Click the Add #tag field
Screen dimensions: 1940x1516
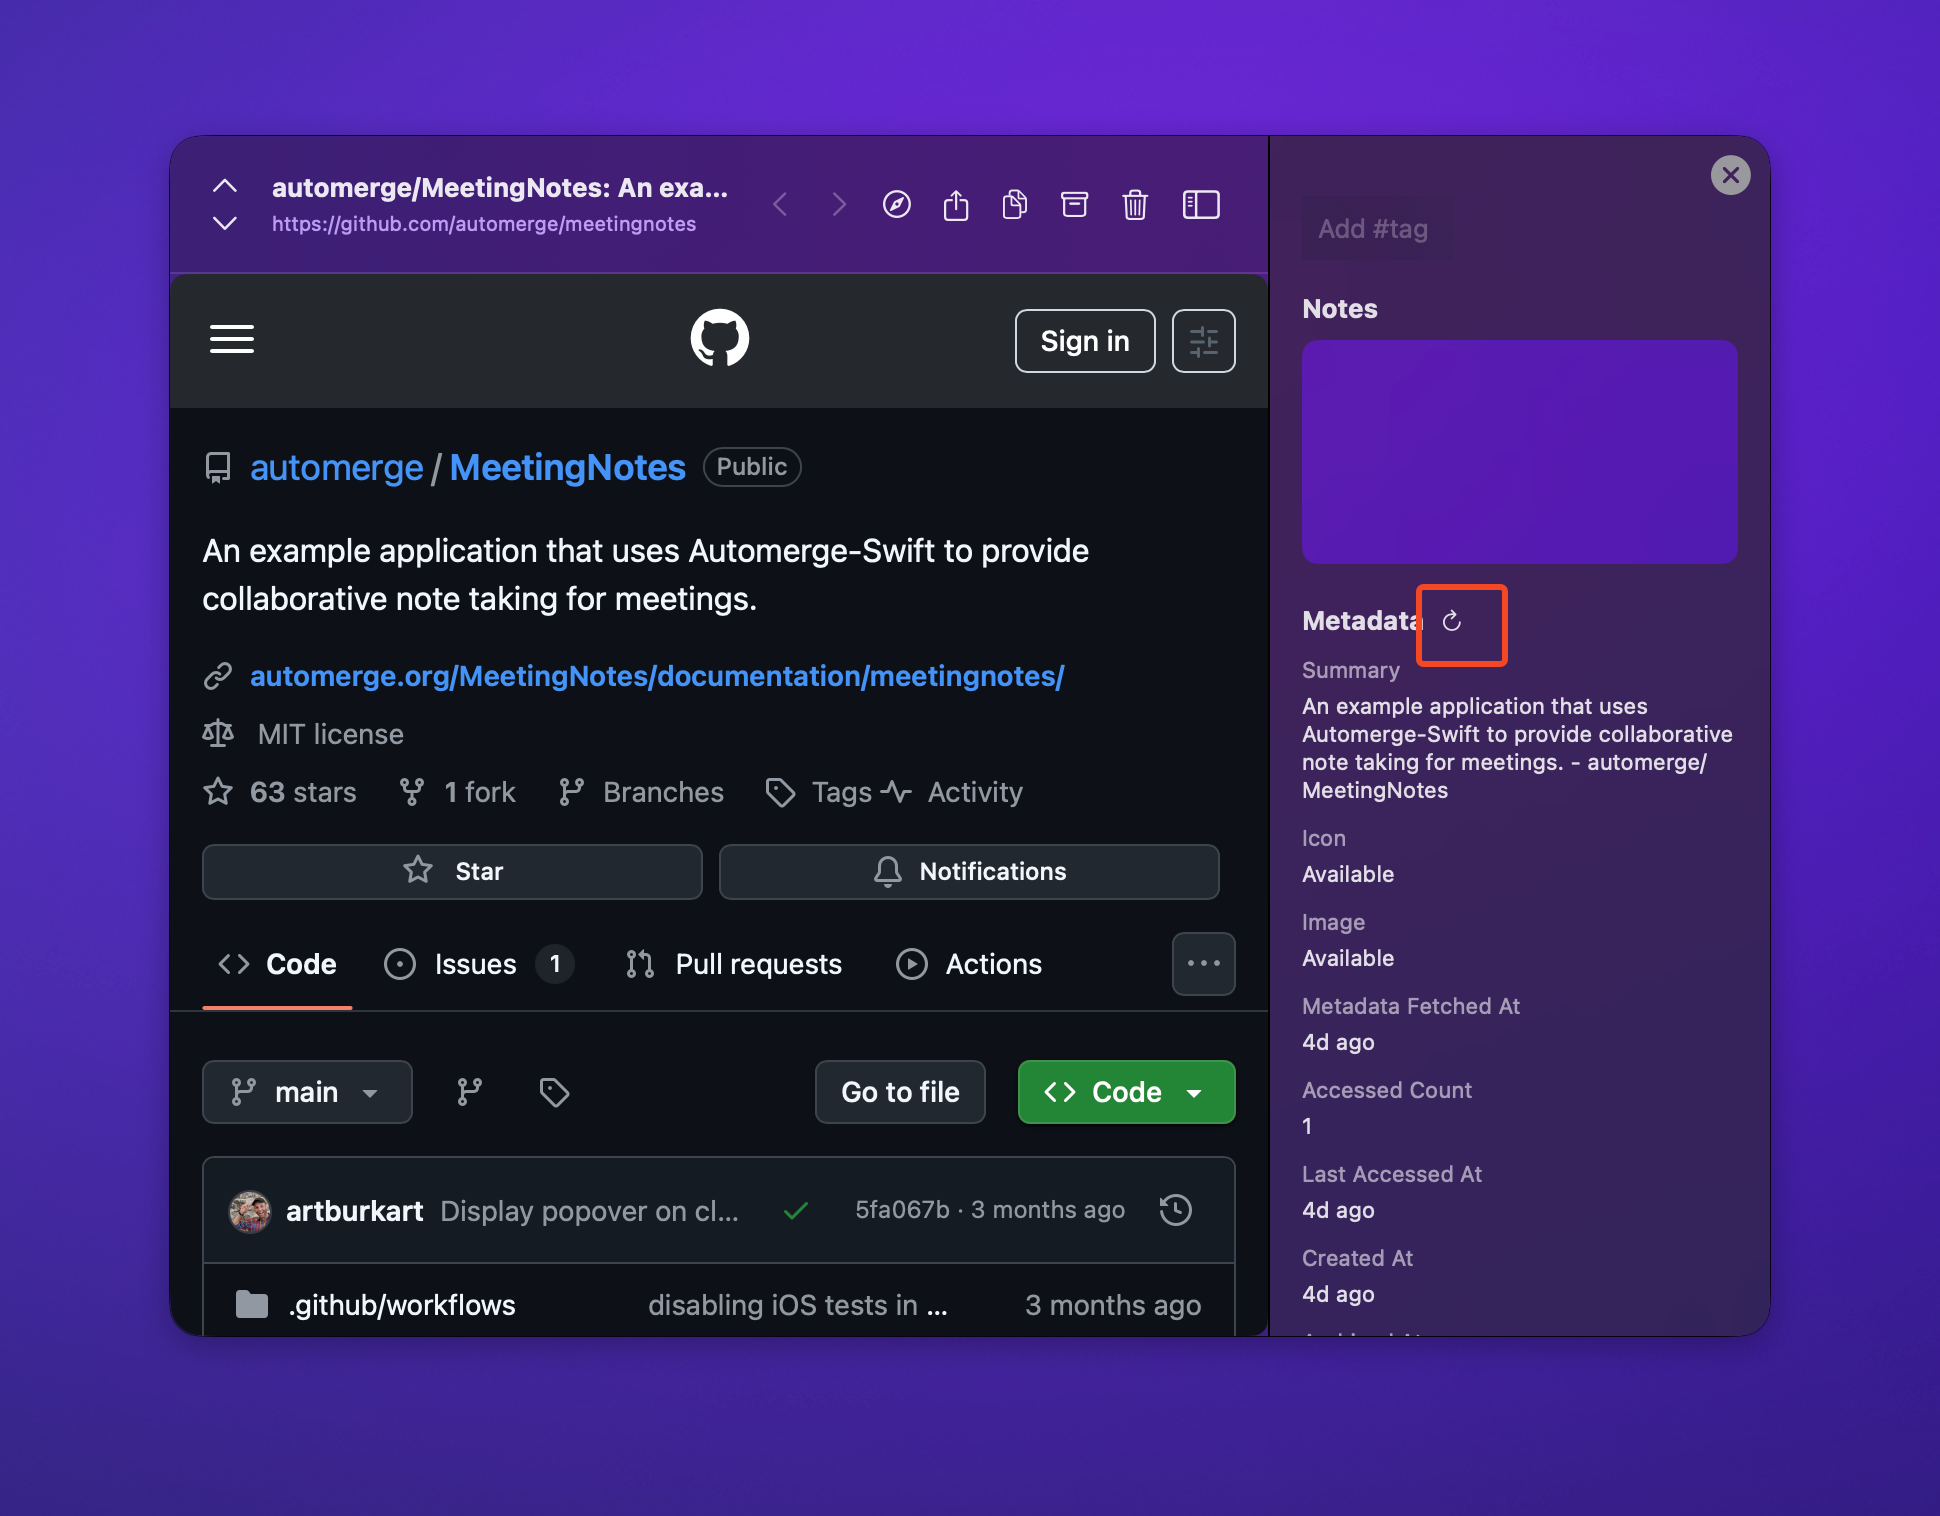[x=1374, y=229]
